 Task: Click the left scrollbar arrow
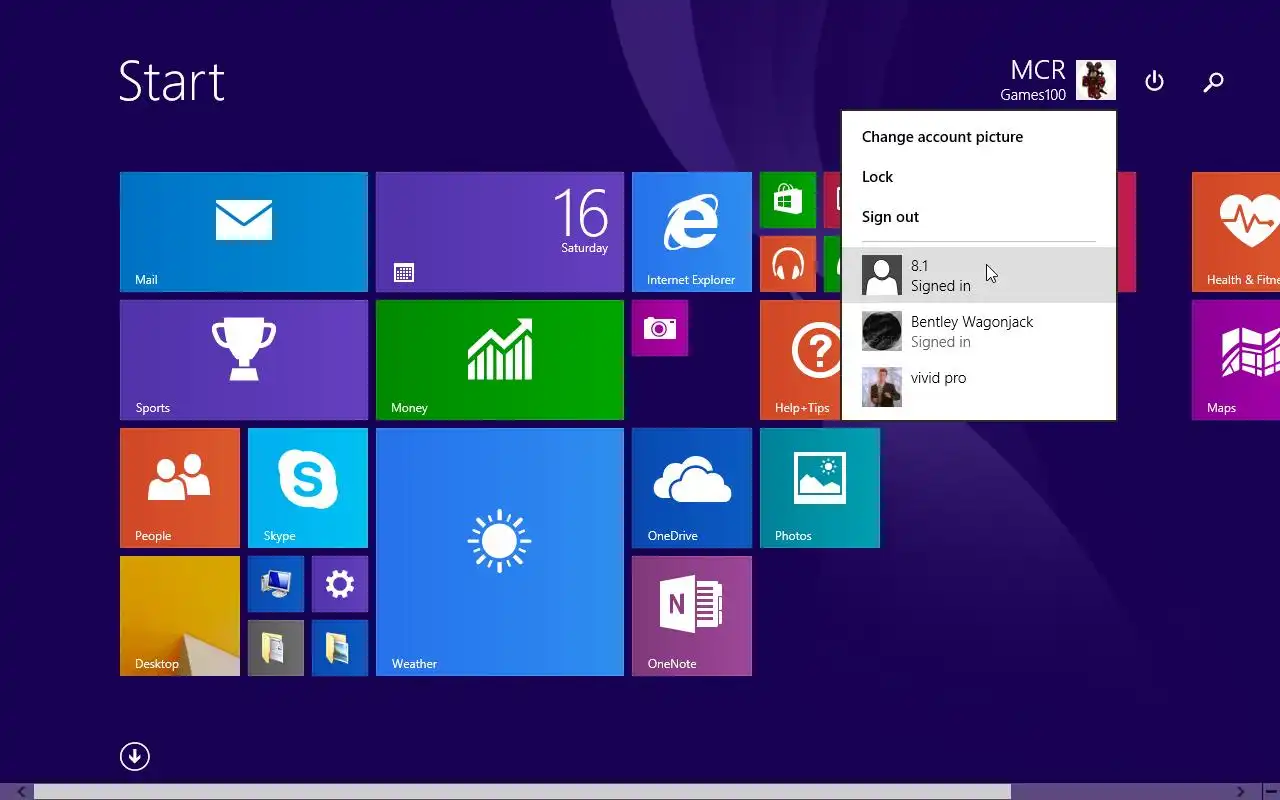click(20, 792)
